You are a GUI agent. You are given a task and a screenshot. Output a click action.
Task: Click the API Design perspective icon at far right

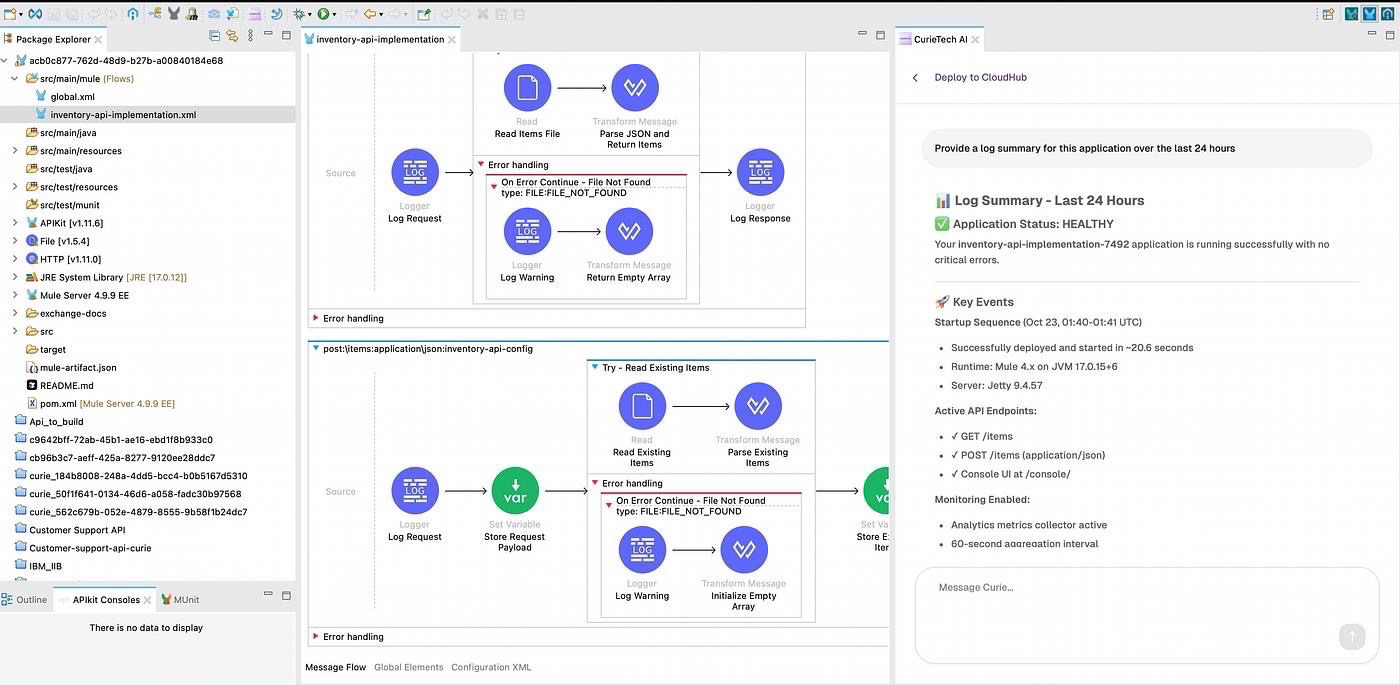(1387, 14)
